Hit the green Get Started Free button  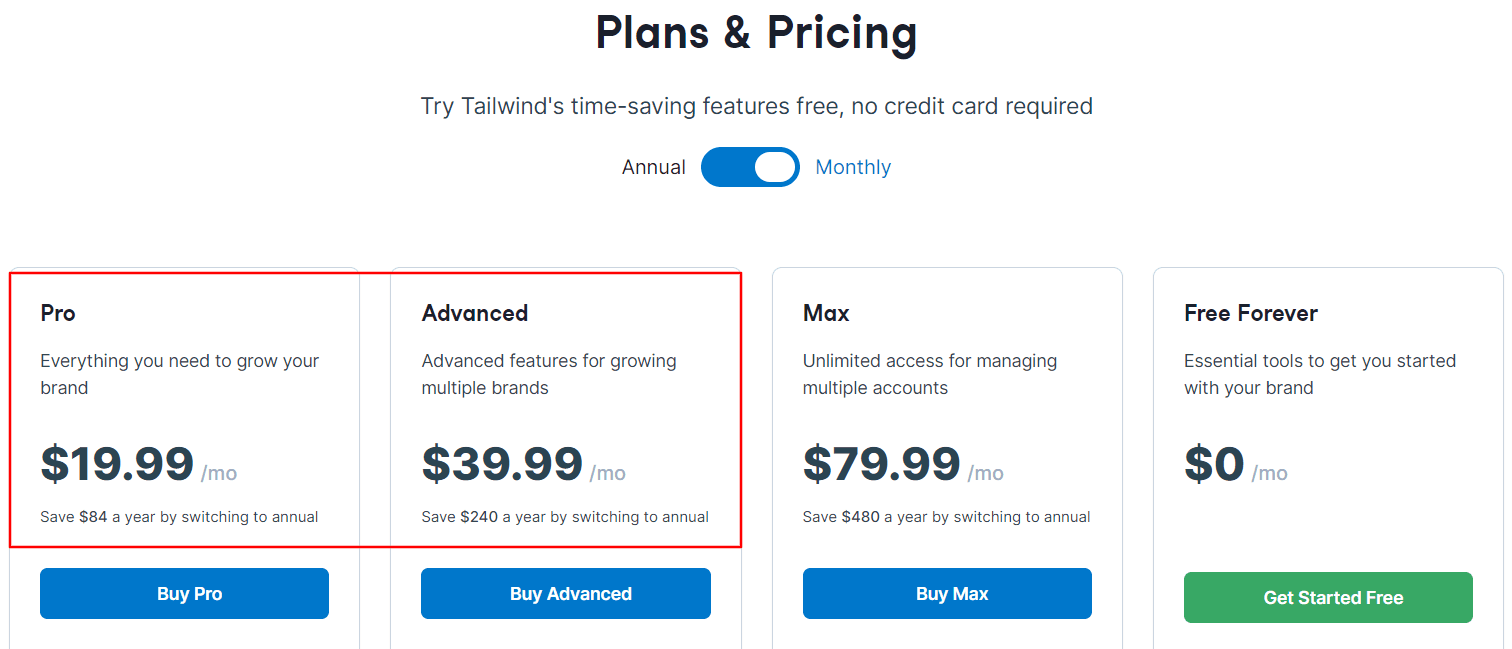coord(1328,598)
